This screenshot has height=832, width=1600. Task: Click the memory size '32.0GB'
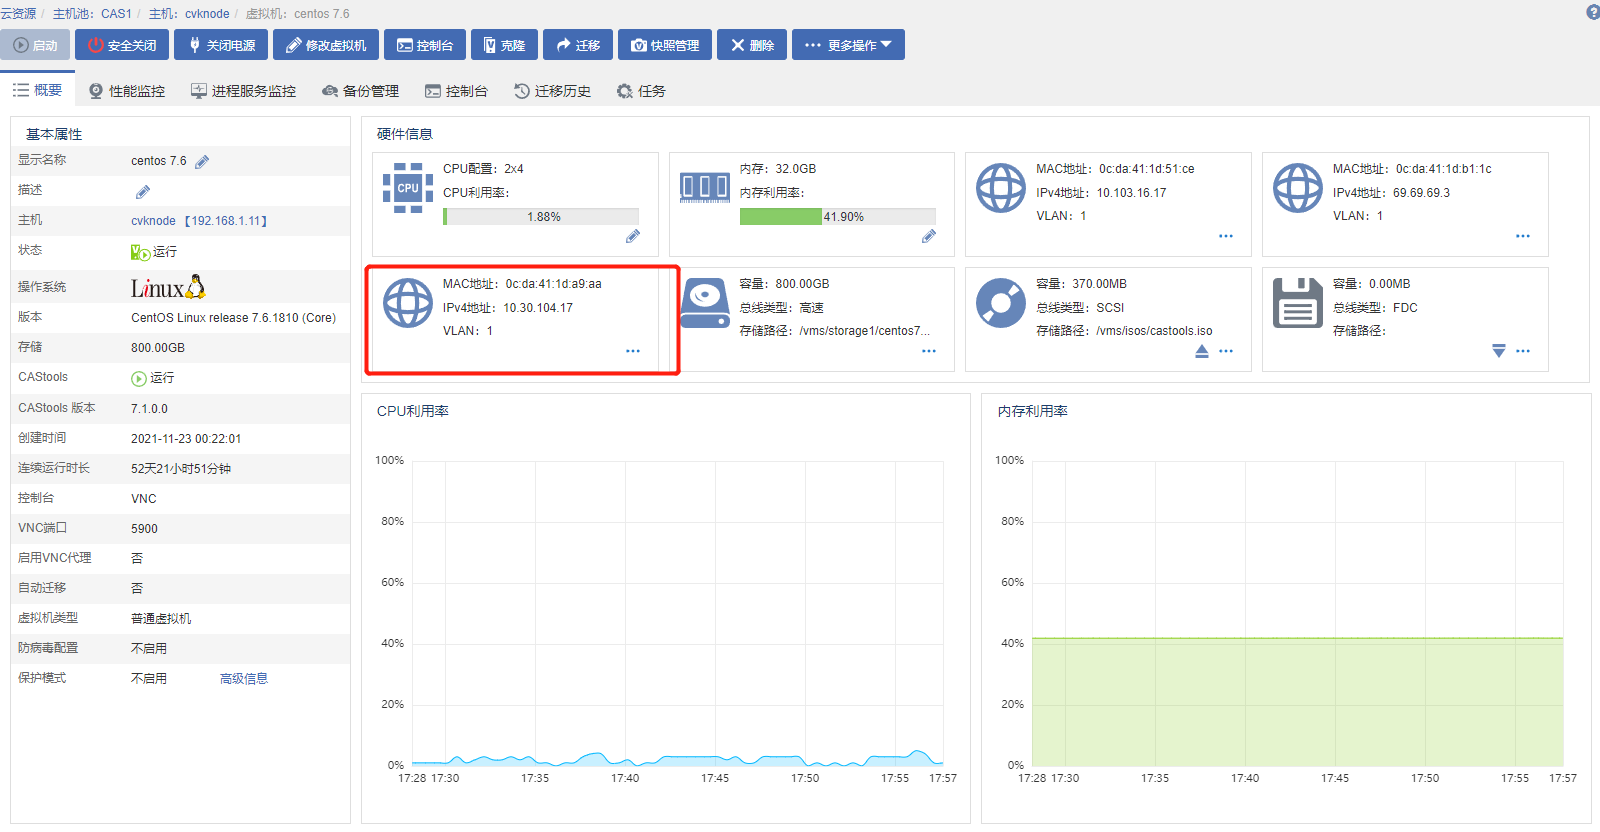796,169
